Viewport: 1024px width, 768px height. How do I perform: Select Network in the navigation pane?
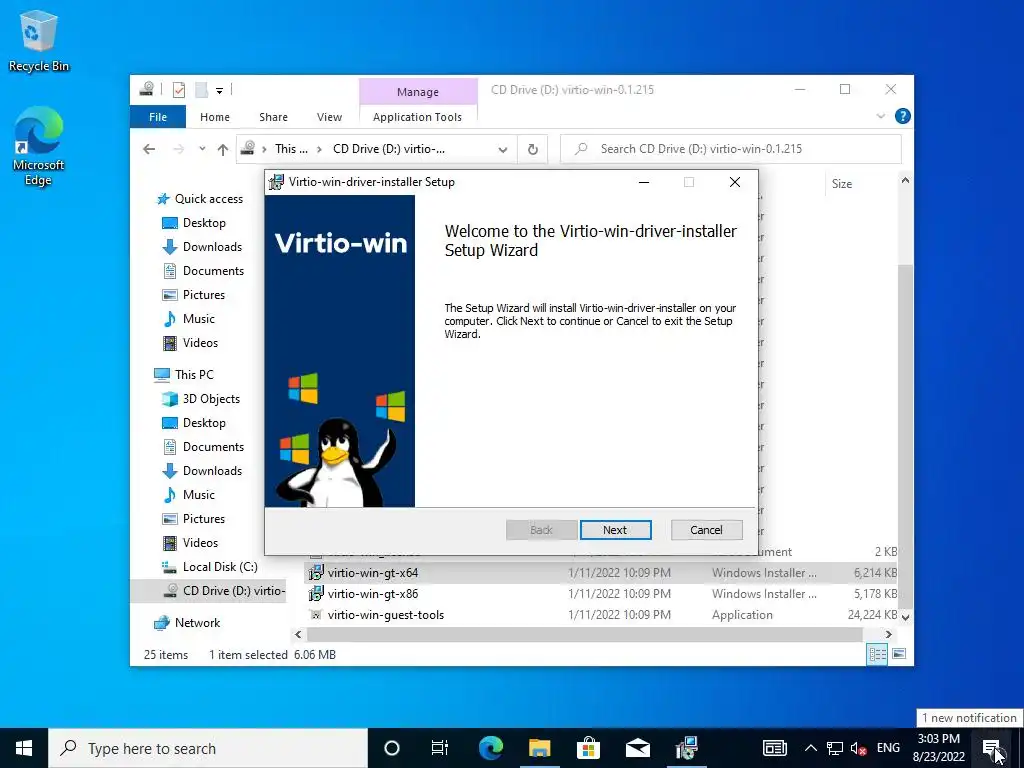pos(187,623)
